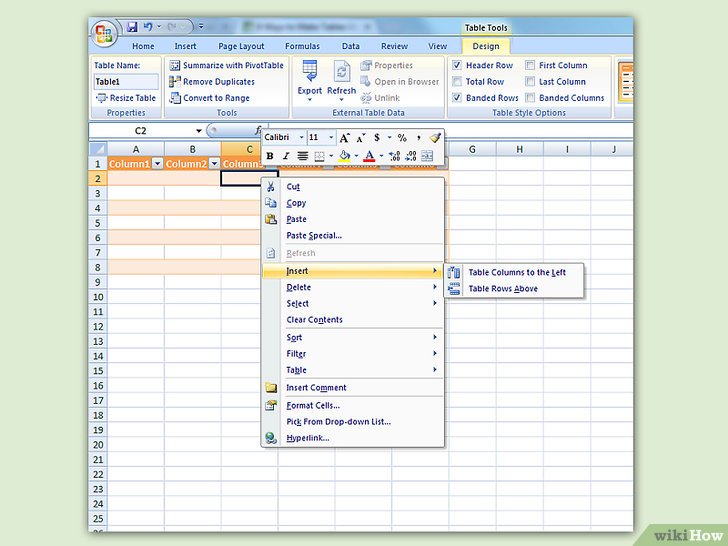Click the Format Painter brush
This screenshot has width=728, height=546.
click(x=435, y=138)
